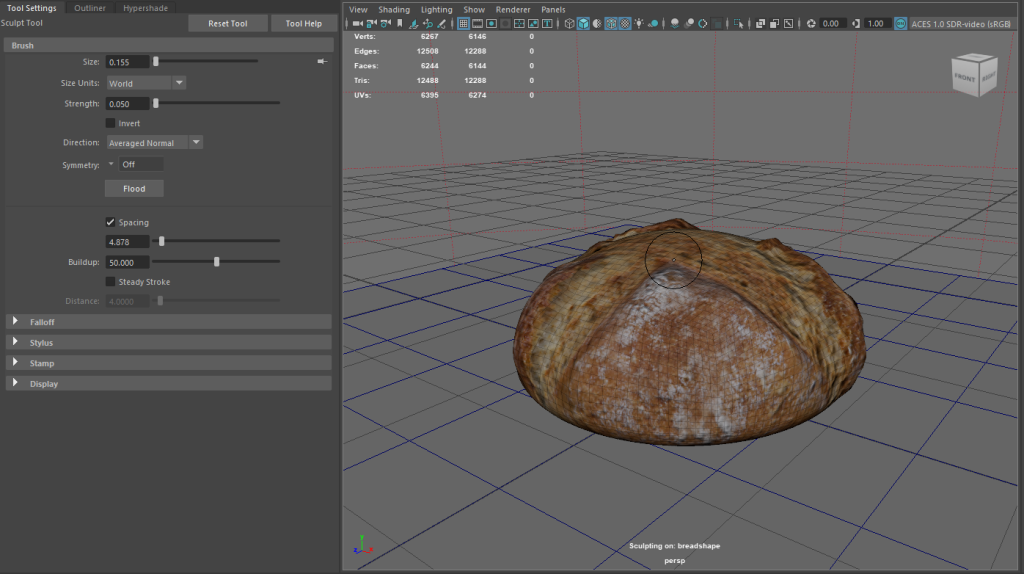Enable the Invert checkbox
The width and height of the screenshot is (1024, 574).
pyautogui.click(x=110, y=123)
